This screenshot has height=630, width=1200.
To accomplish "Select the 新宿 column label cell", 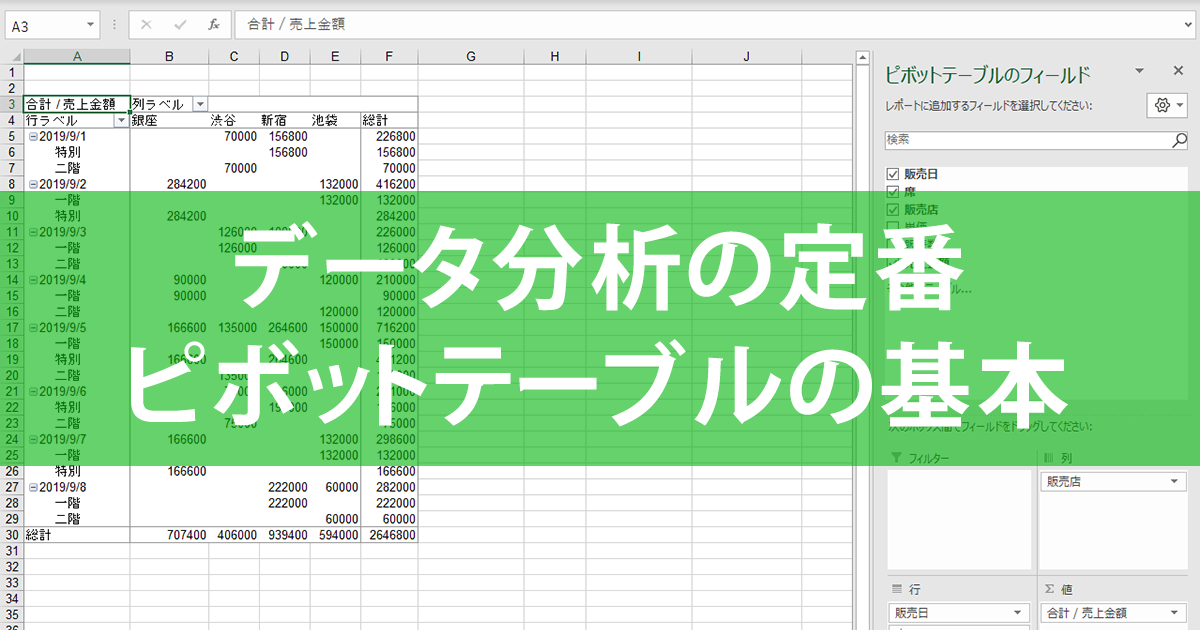I will coord(284,120).
